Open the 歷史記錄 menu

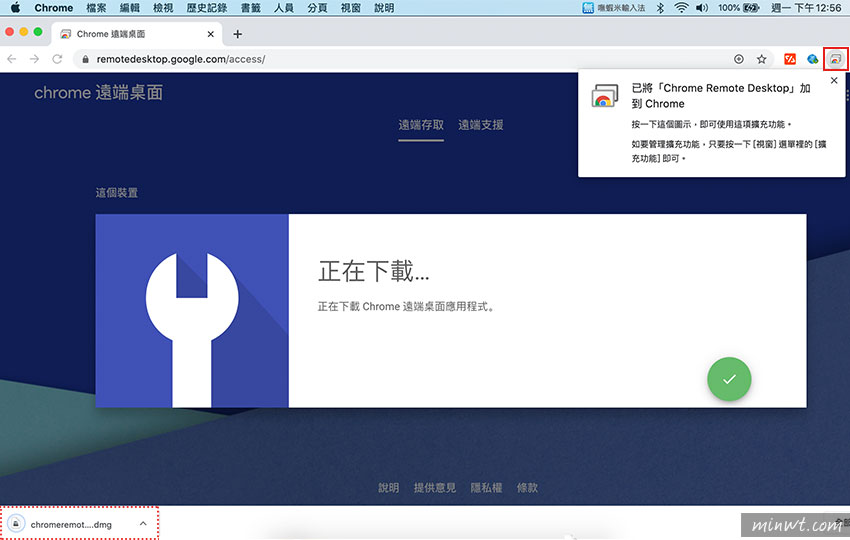tap(207, 8)
